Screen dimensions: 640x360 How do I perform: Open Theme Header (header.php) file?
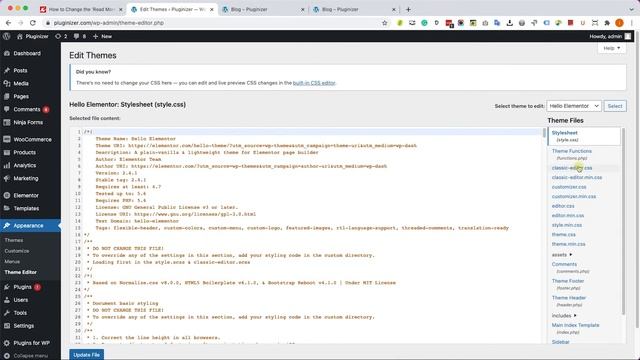coord(569,301)
